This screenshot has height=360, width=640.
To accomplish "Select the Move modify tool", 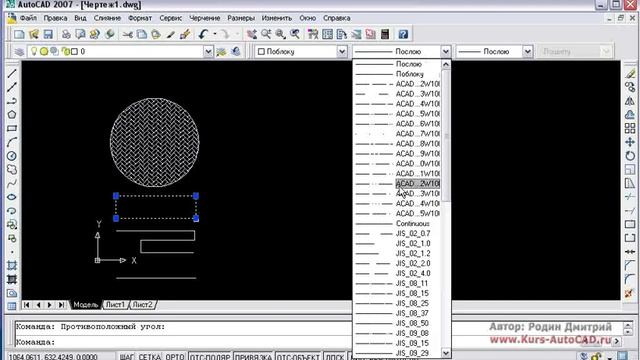I will coord(630,142).
